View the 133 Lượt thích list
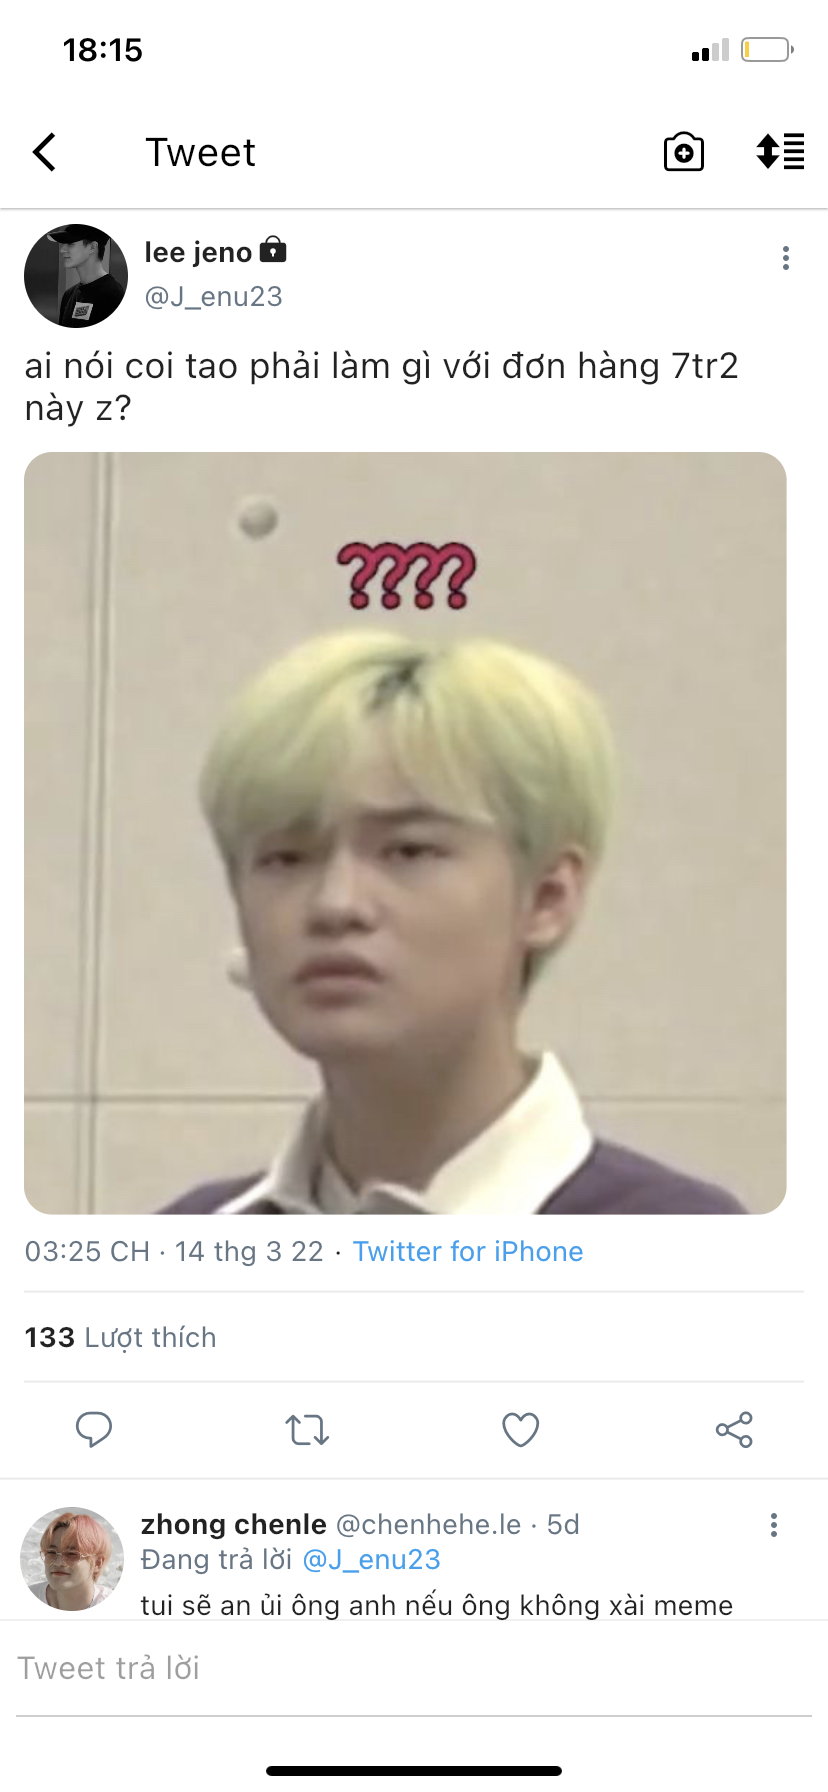Image resolution: width=828 pixels, height=1792 pixels. coord(120,1337)
